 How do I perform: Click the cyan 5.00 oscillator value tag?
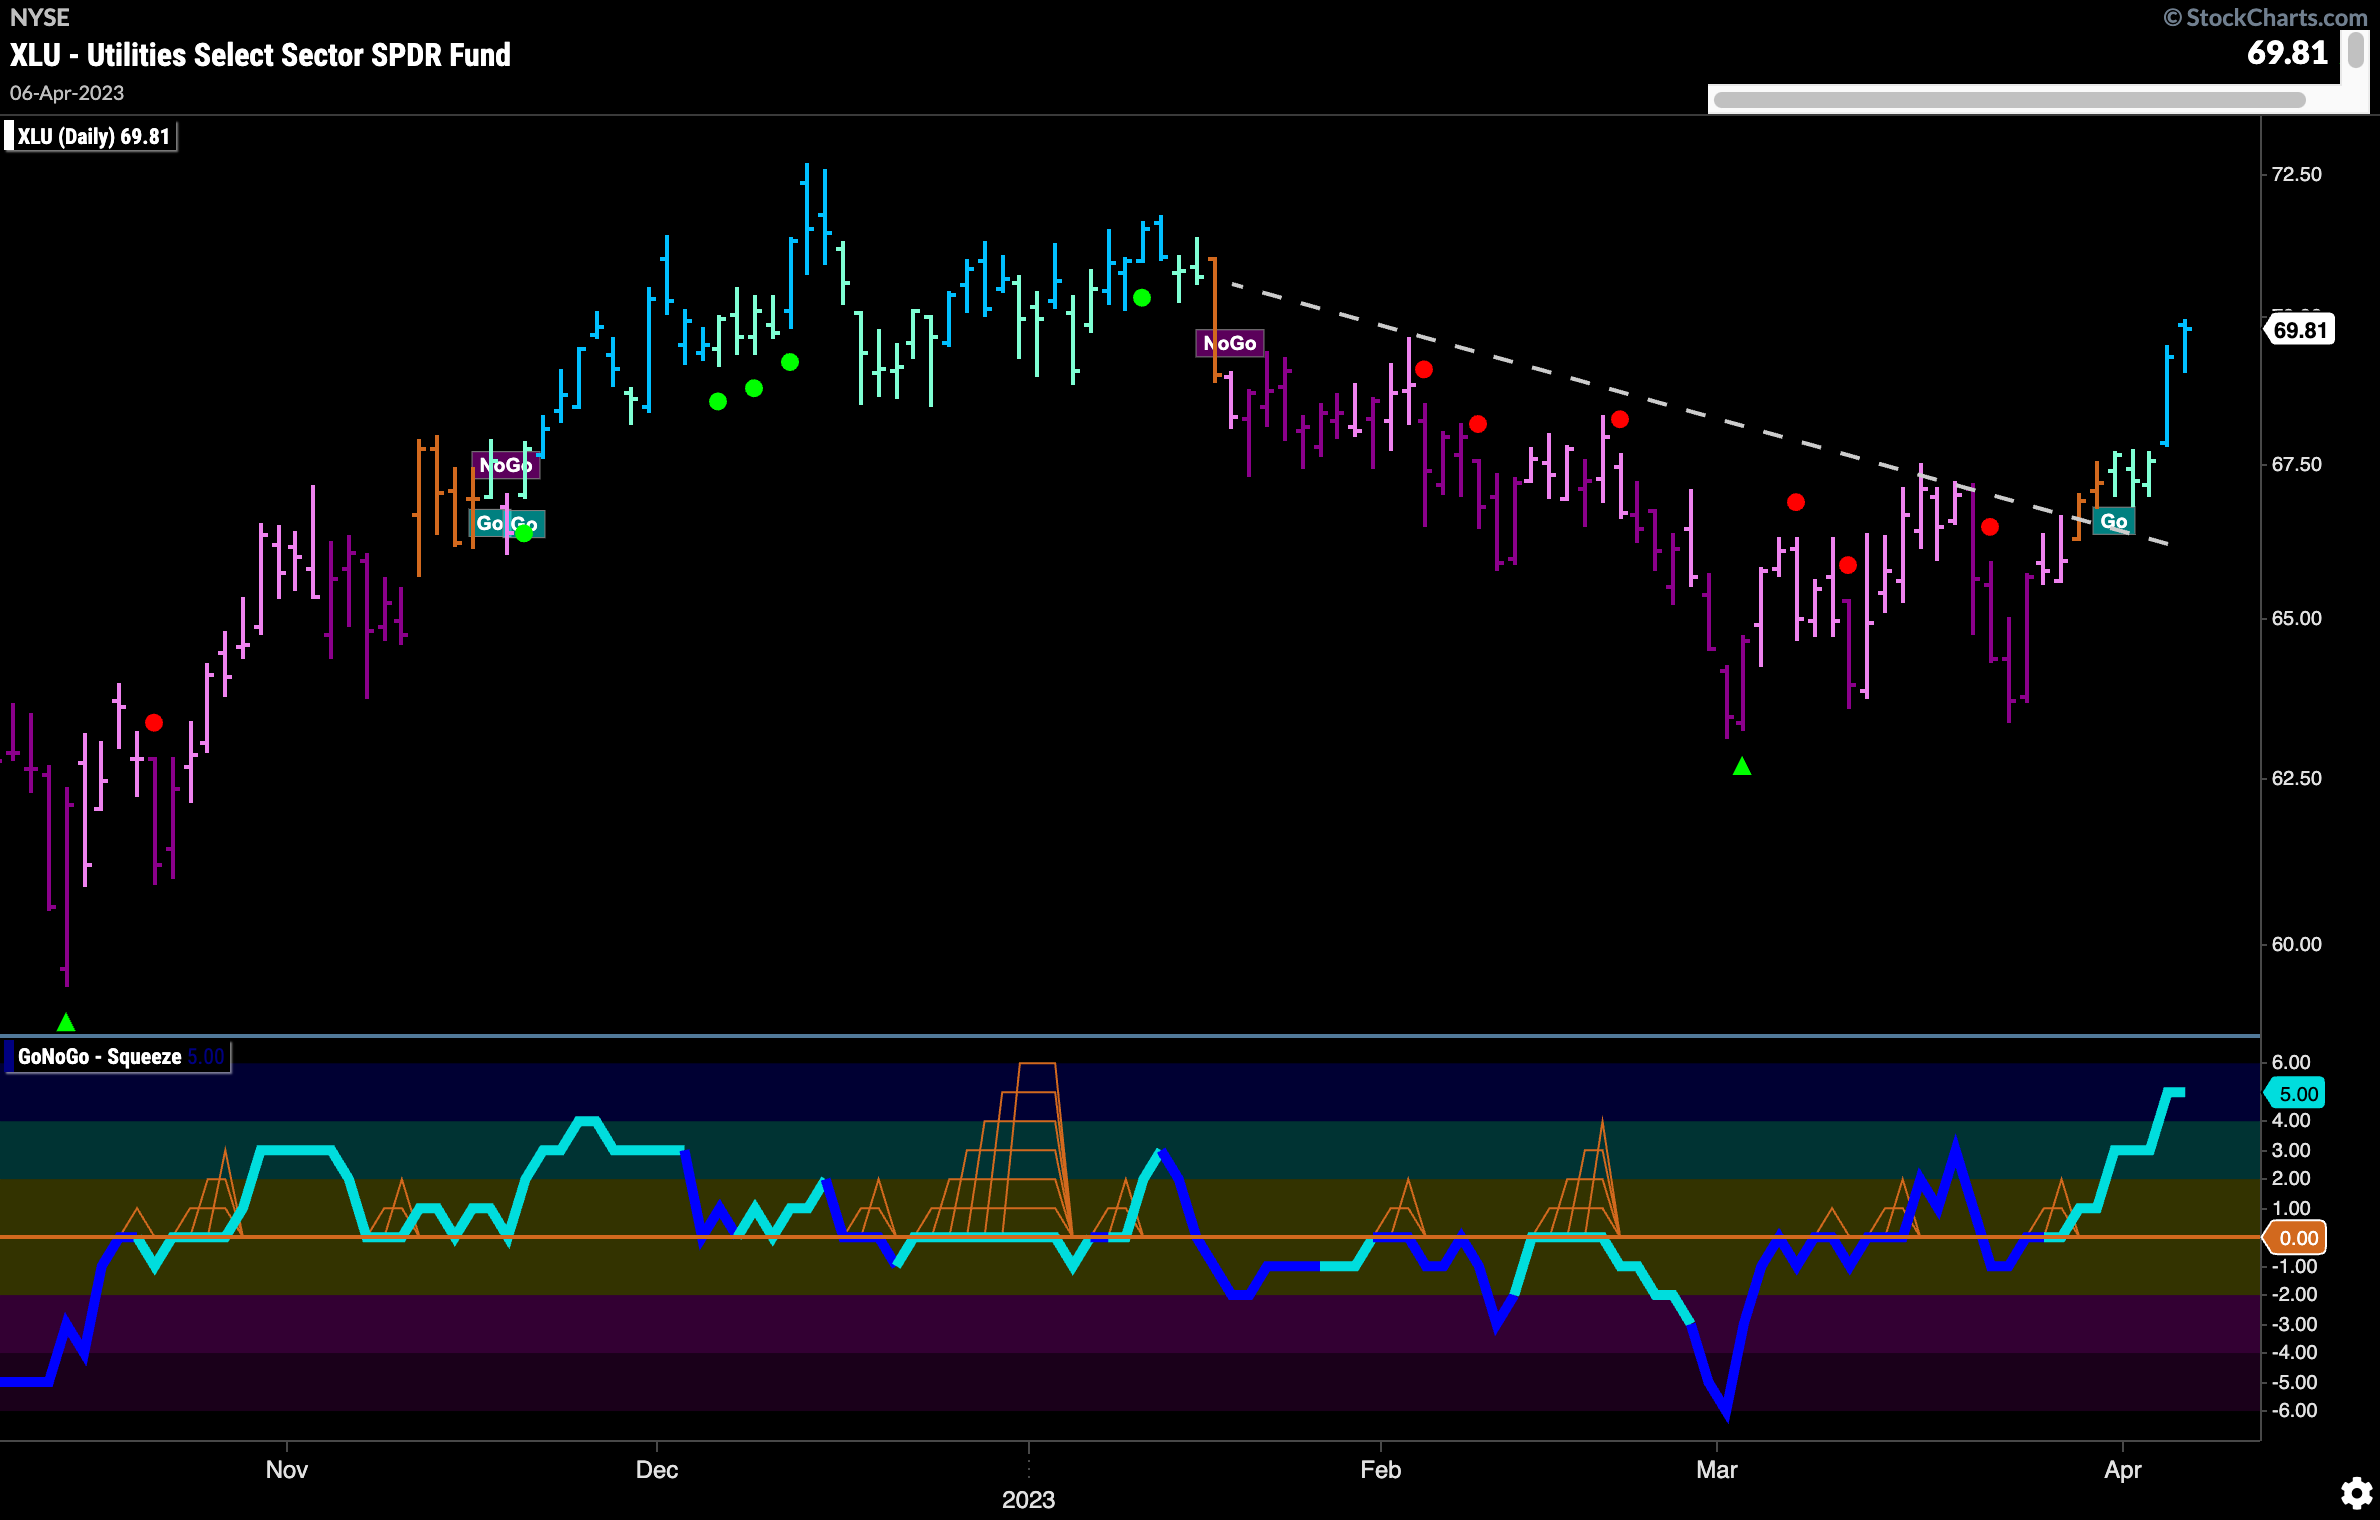tap(2296, 1094)
